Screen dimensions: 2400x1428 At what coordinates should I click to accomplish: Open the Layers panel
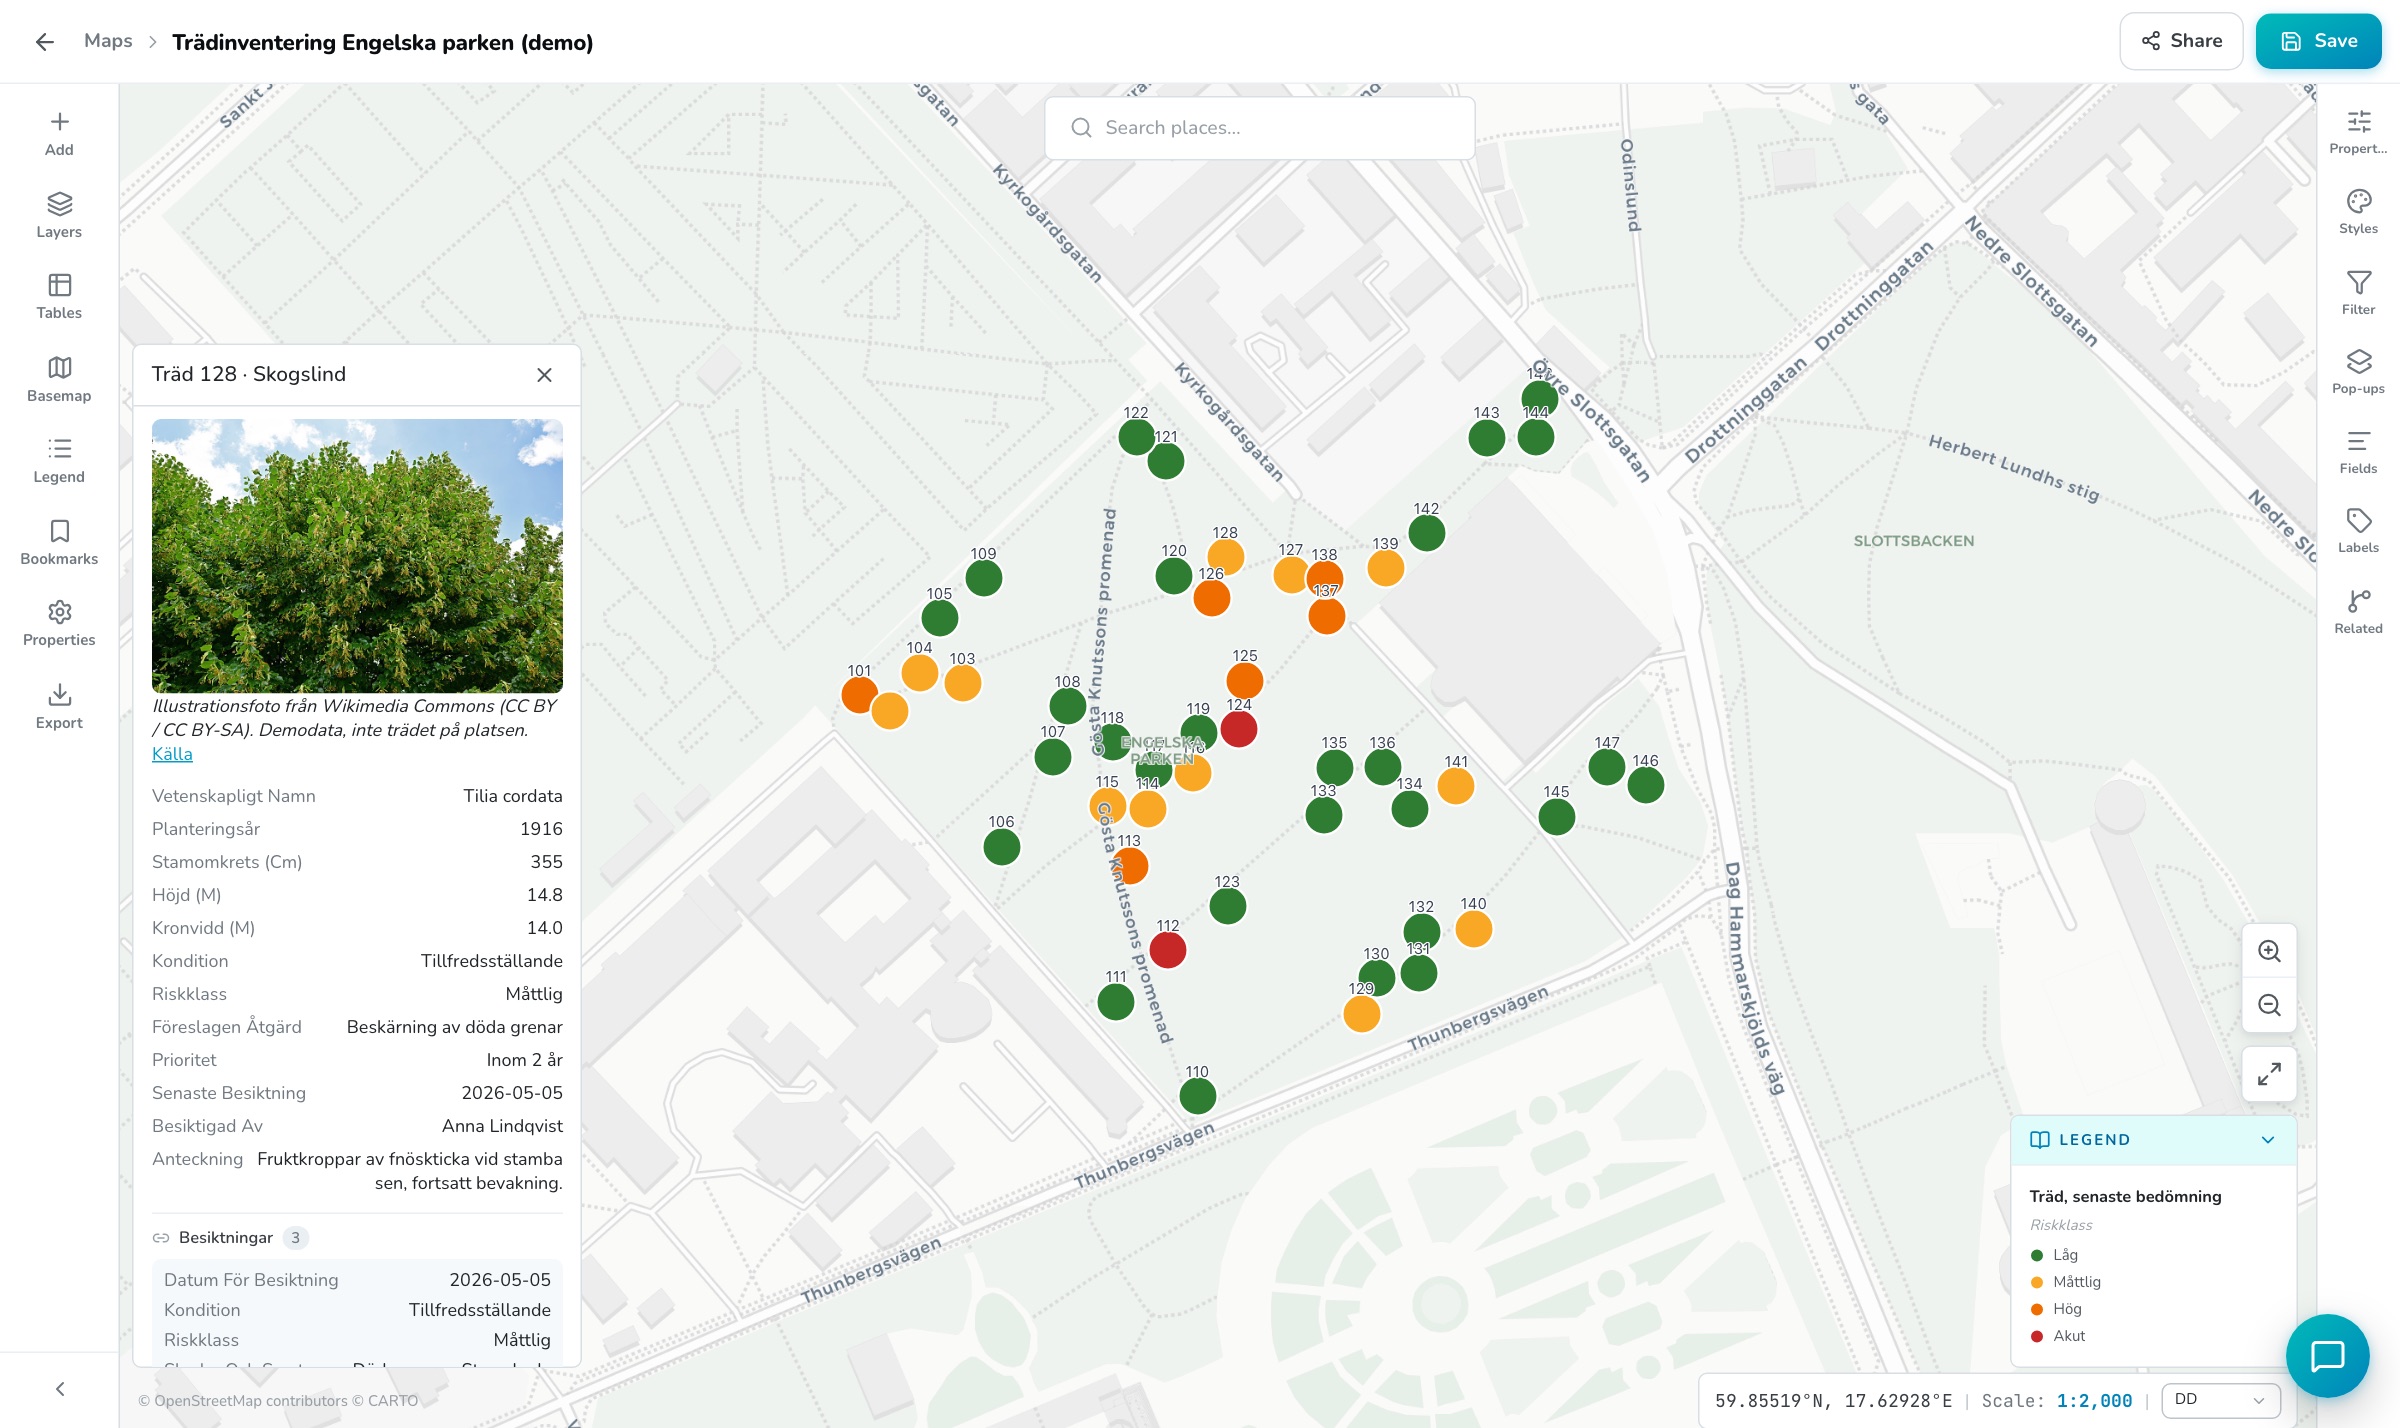[x=59, y=215]
